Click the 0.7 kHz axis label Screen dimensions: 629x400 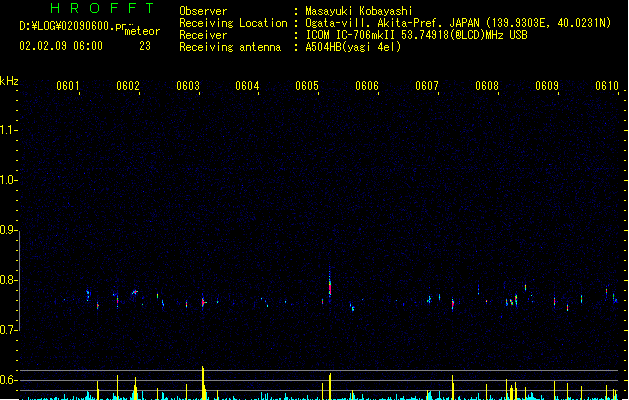click(x=8, y=330)
